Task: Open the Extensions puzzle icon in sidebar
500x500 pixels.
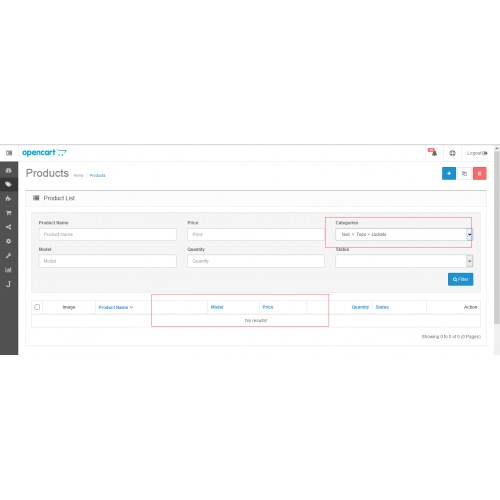Action: click(x=9, y=199)
